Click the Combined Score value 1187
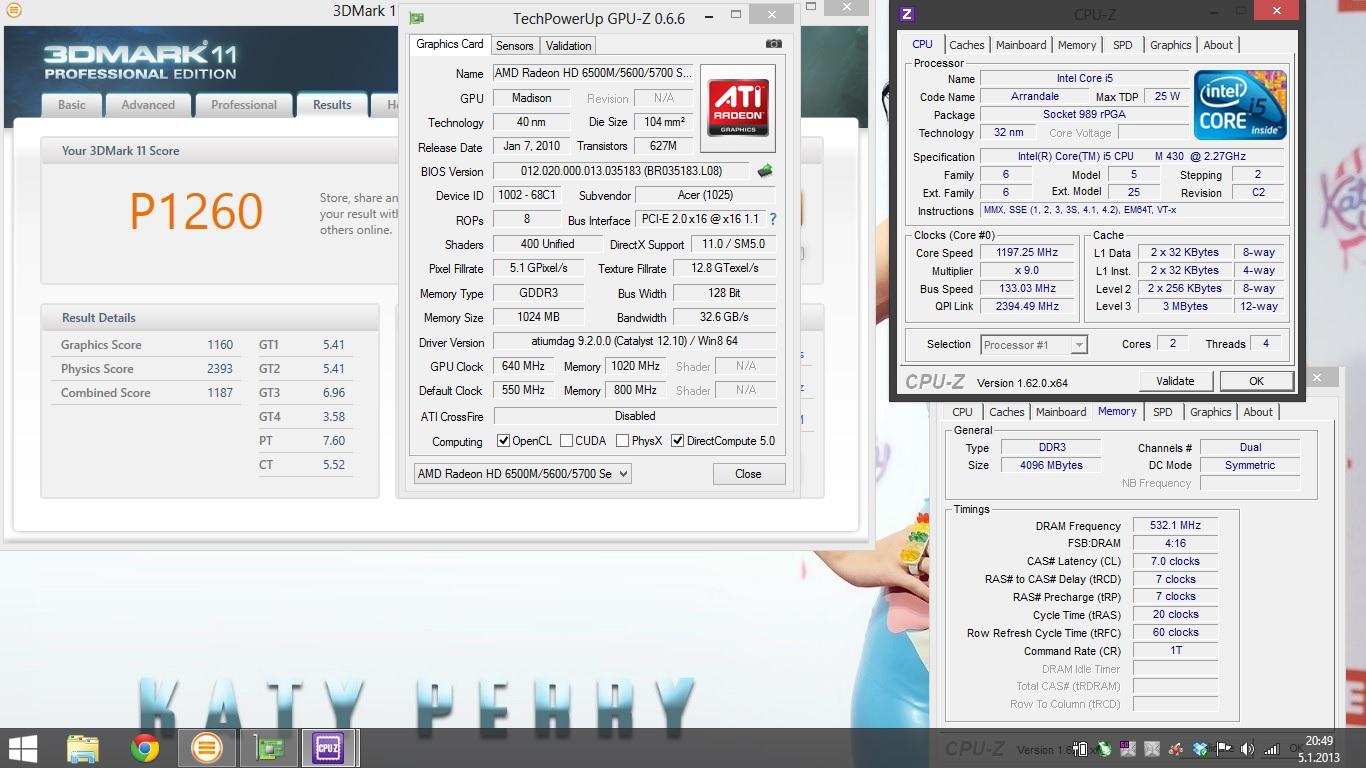Viewport: 1366px width, 768px height. pyautogui.click(x=220, y=393)
